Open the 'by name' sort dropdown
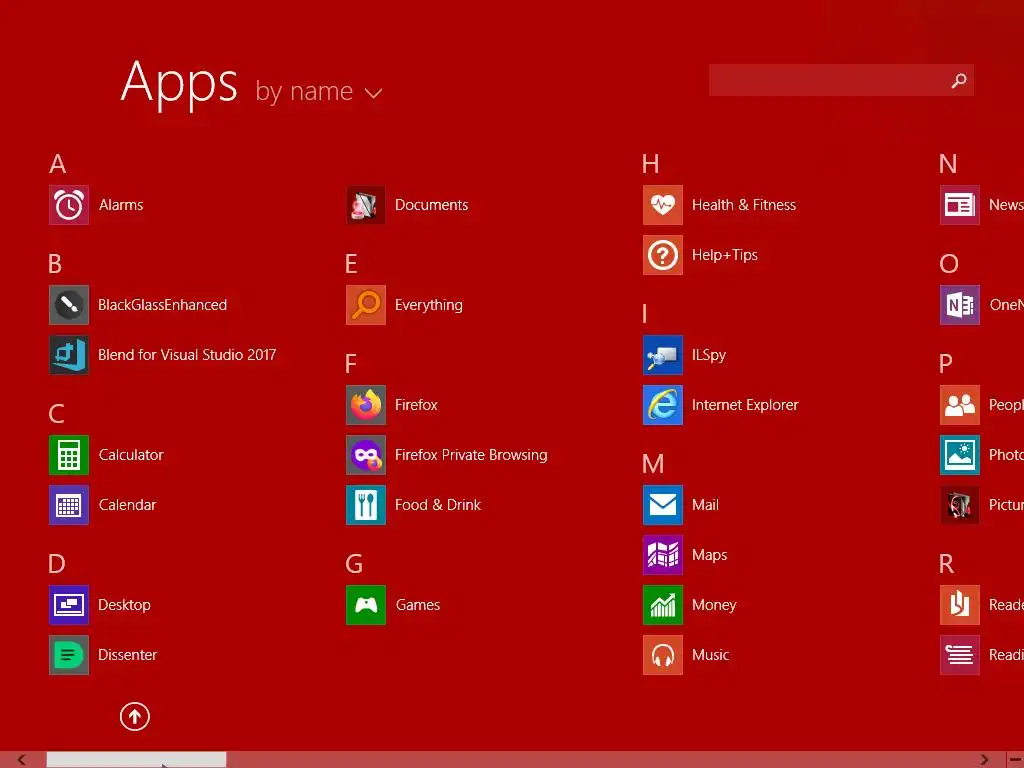1024x768 pixels. click(x=319, y=91)
